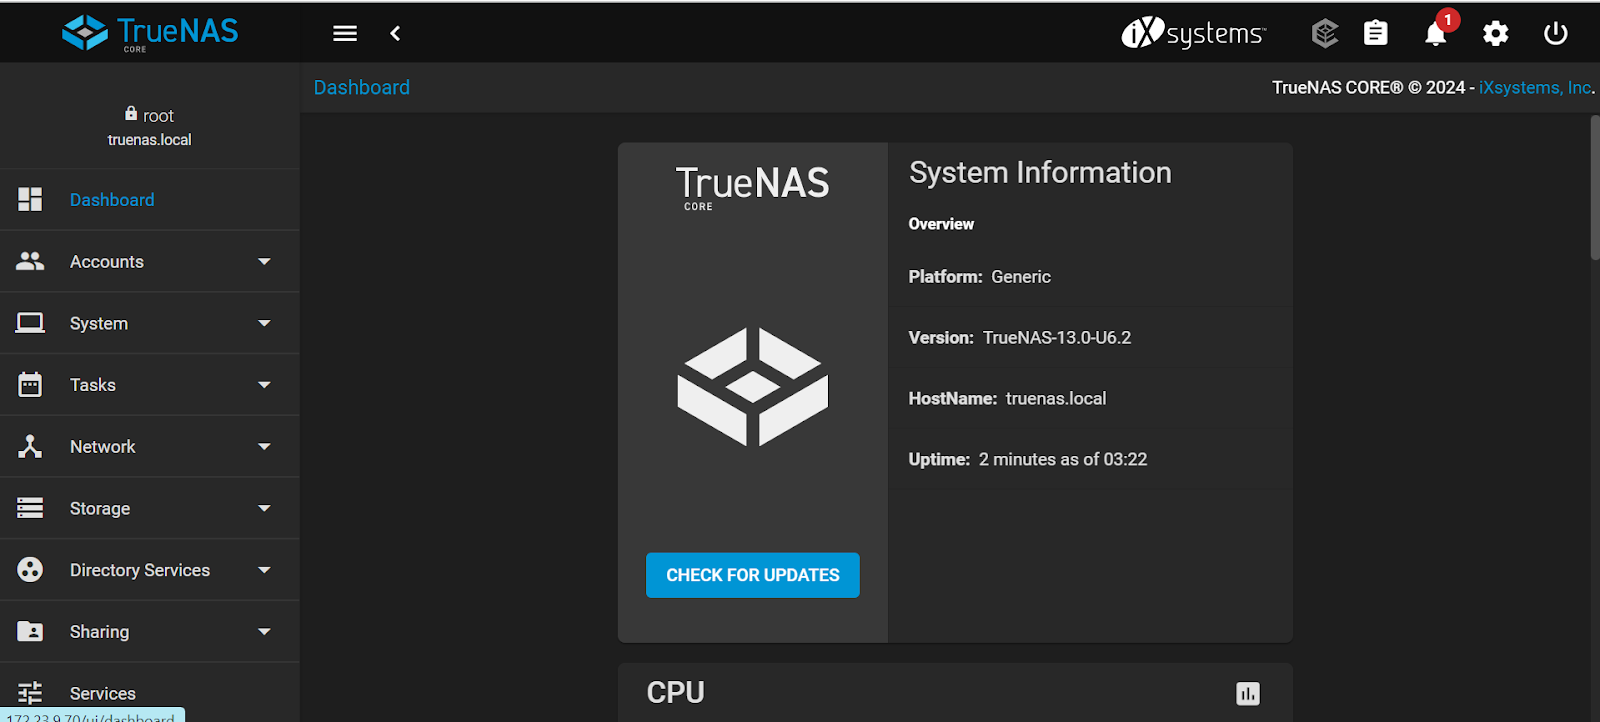Open the System menu item

click(x=150, y=323)
